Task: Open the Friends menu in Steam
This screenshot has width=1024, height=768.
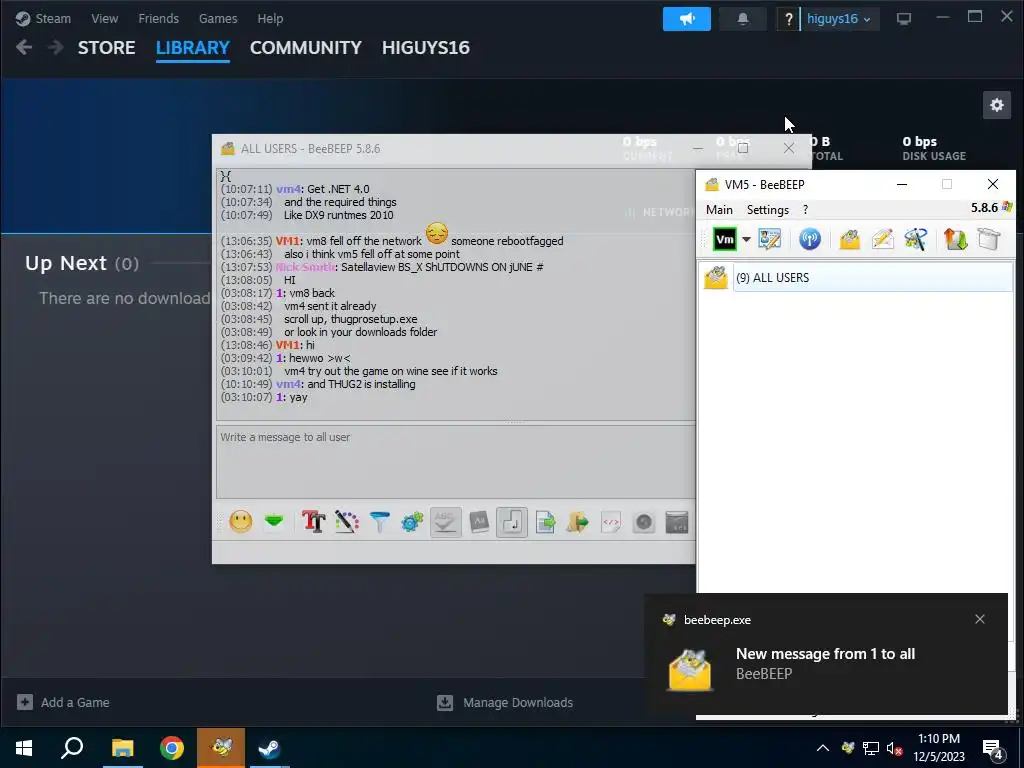Action: 158,18
